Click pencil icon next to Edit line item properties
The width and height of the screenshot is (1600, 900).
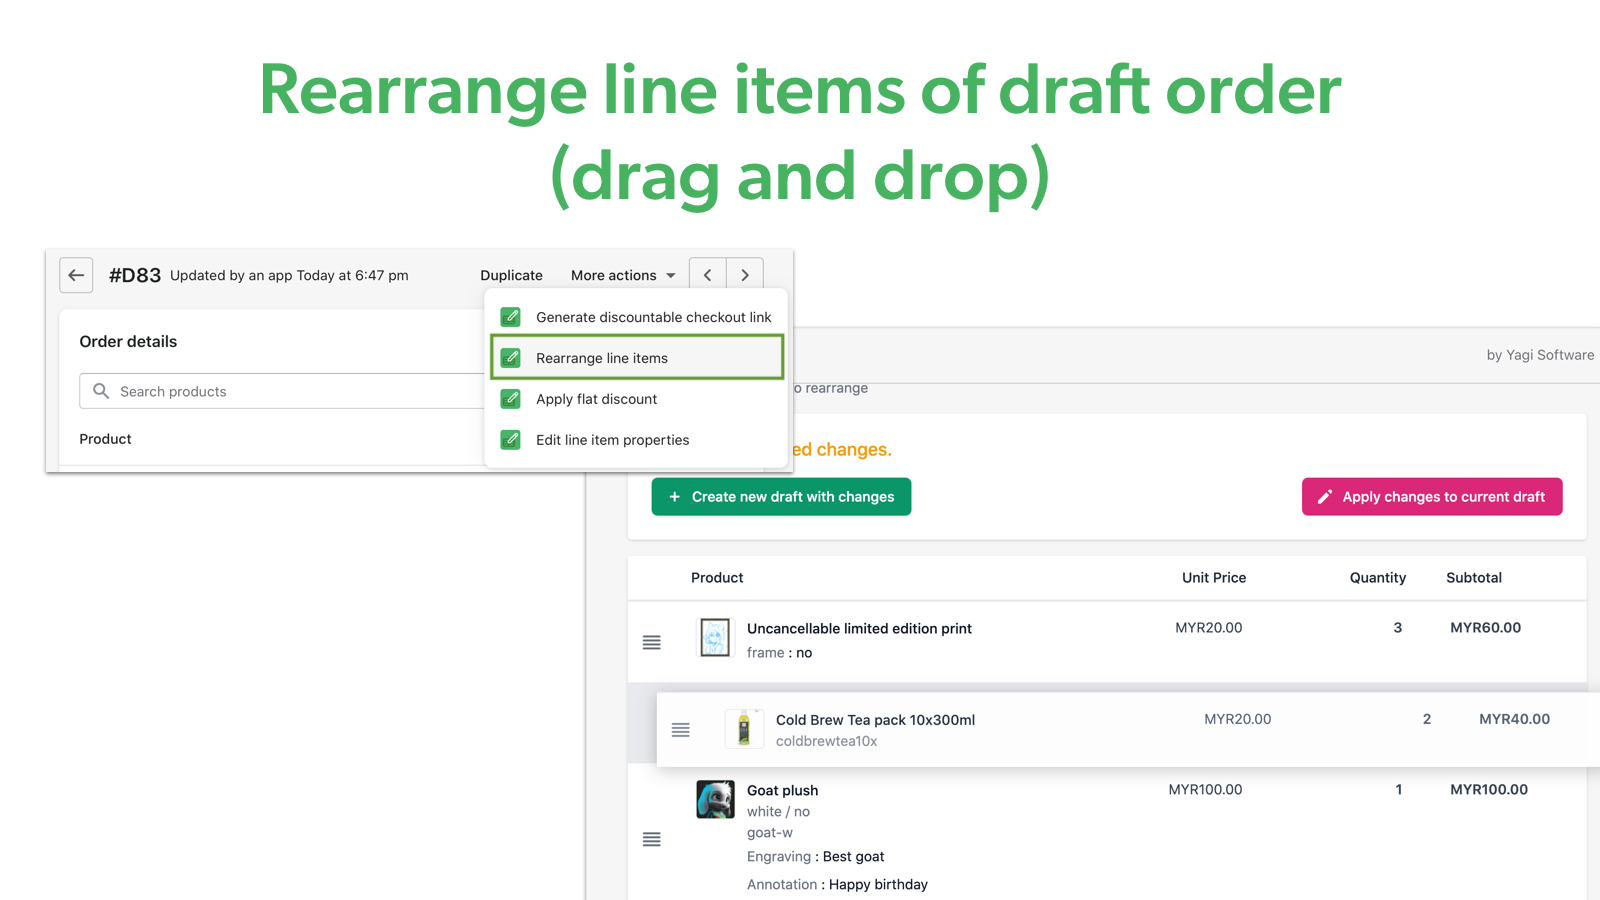pos(510,439)
